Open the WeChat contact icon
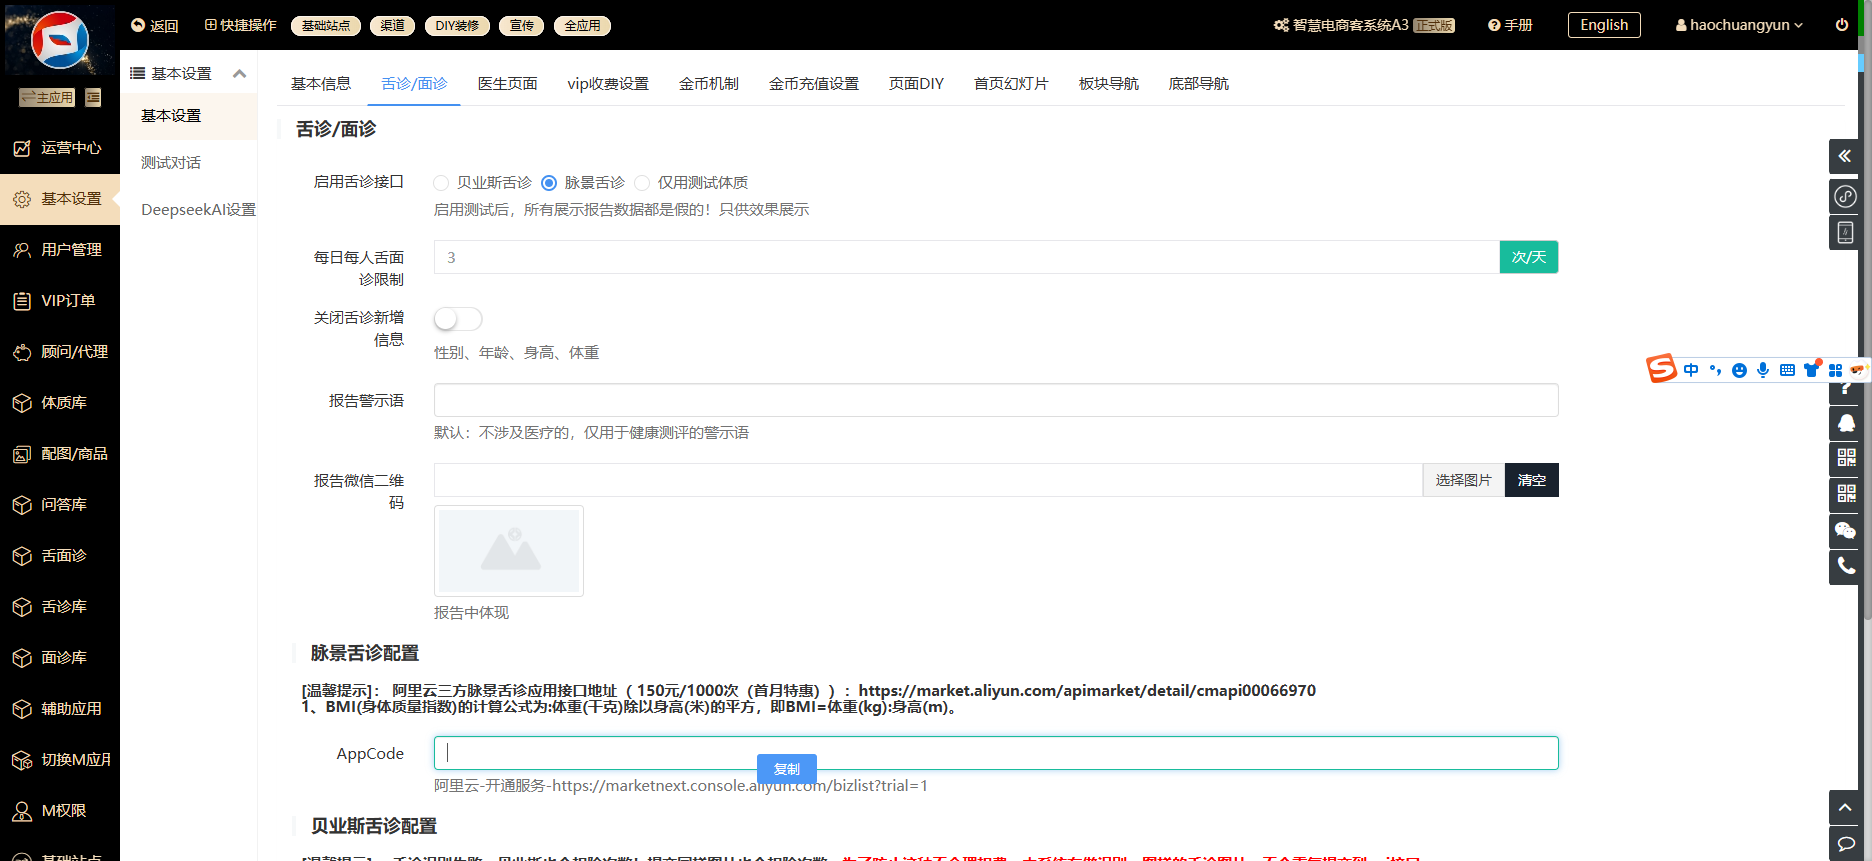 click(1845, 530)
